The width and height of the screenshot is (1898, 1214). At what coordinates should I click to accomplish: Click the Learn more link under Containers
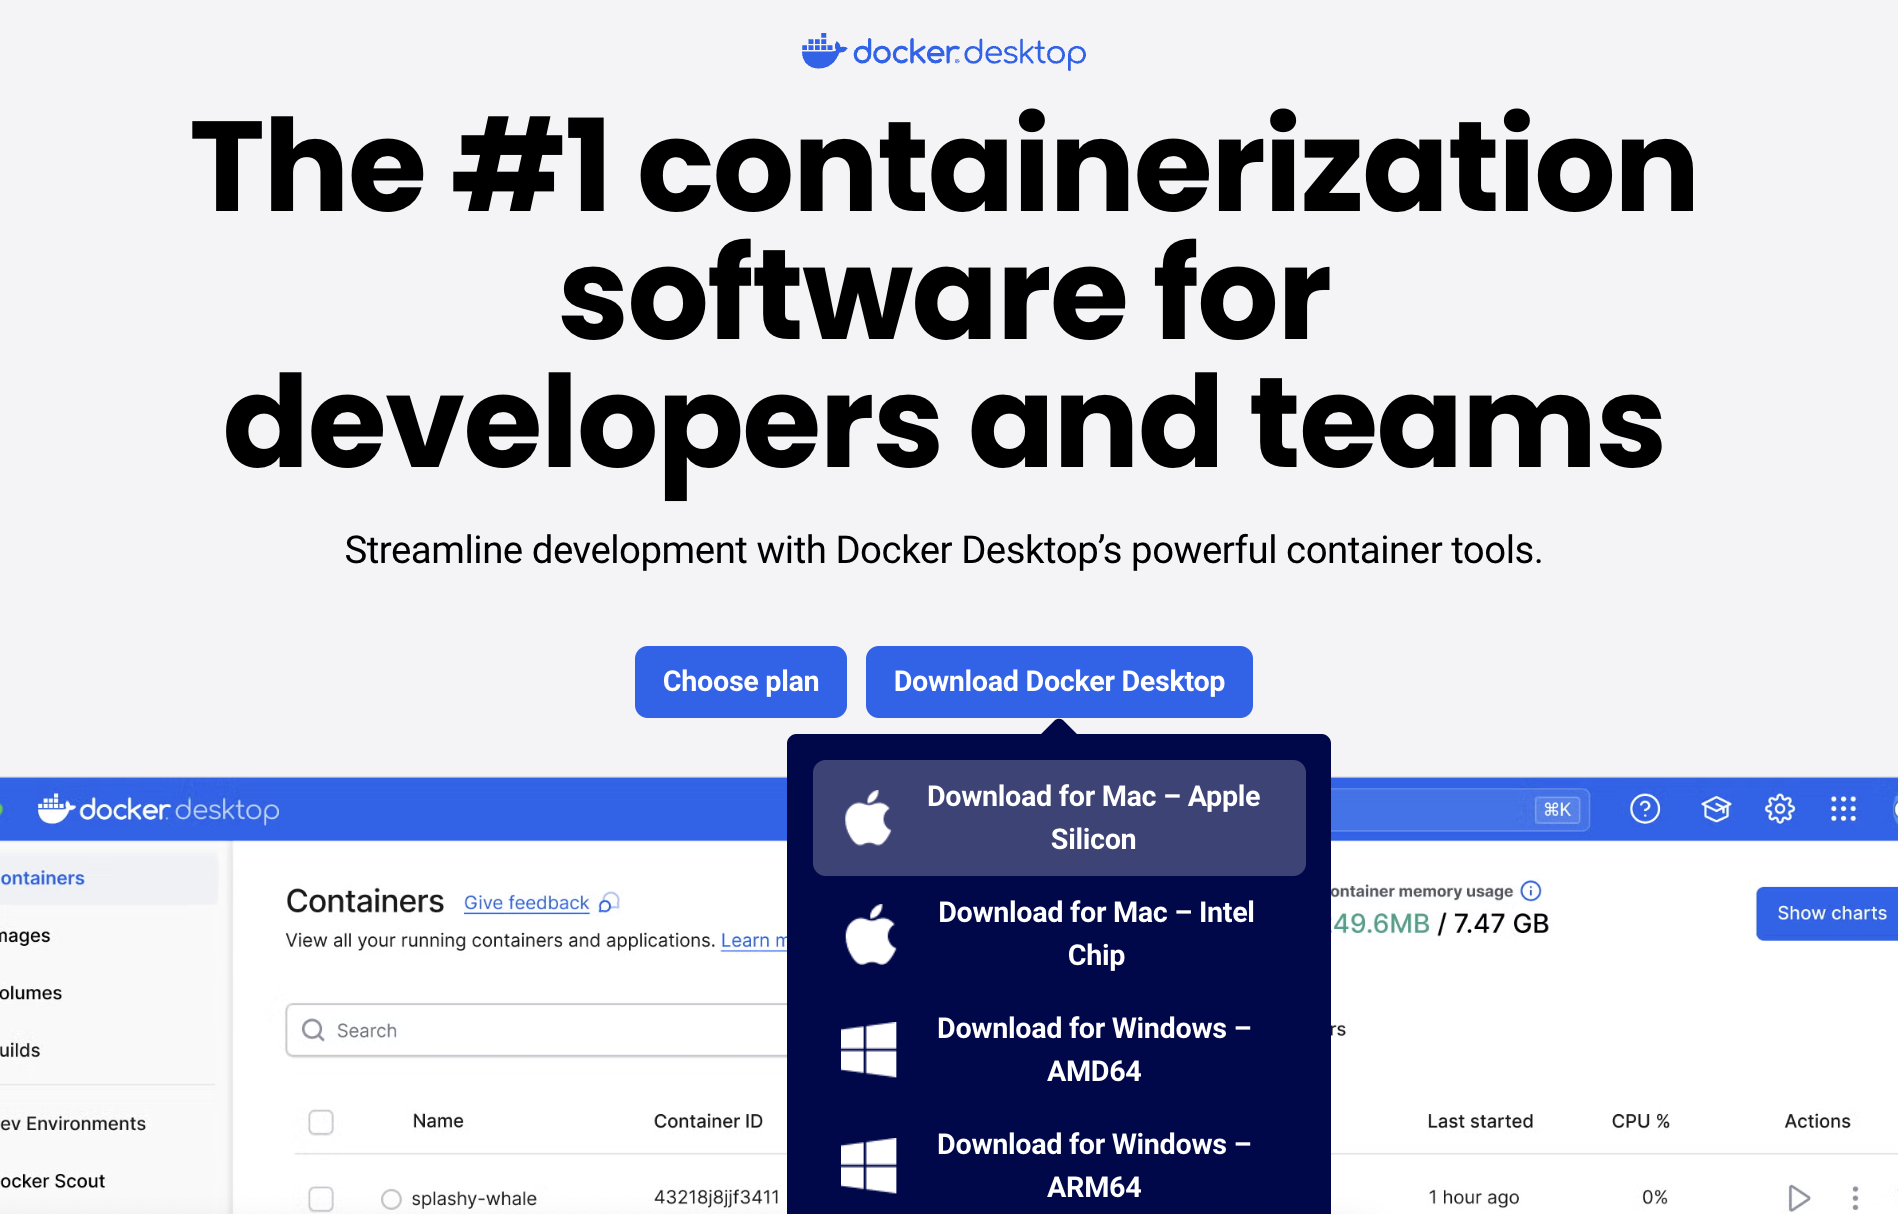[x=754, y=941]
